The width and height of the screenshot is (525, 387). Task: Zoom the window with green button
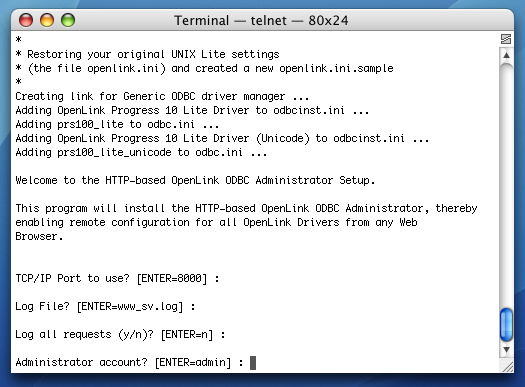point(68,20)
